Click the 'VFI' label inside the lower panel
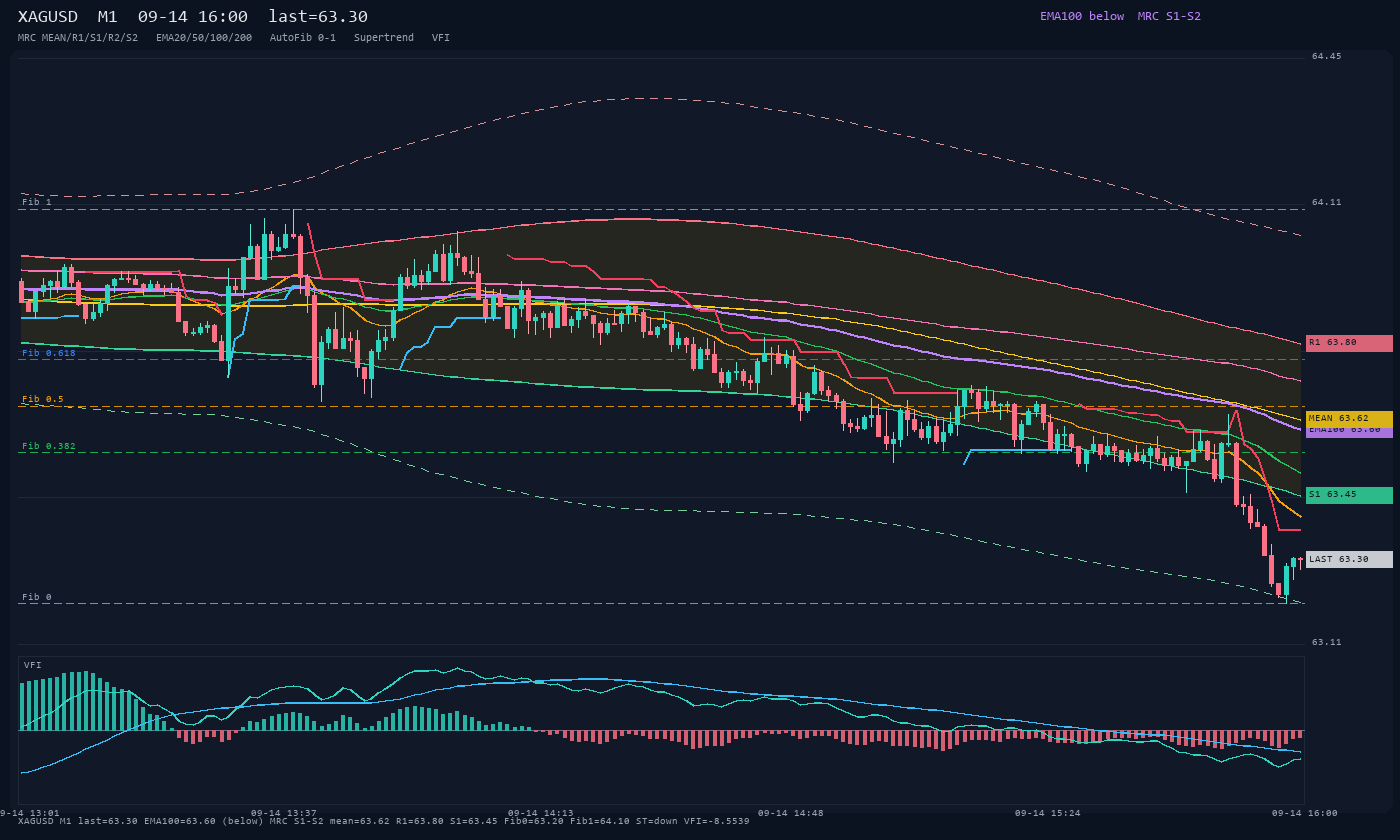Viewport: 1400px width, 840px height. click(x=33, y=665)
